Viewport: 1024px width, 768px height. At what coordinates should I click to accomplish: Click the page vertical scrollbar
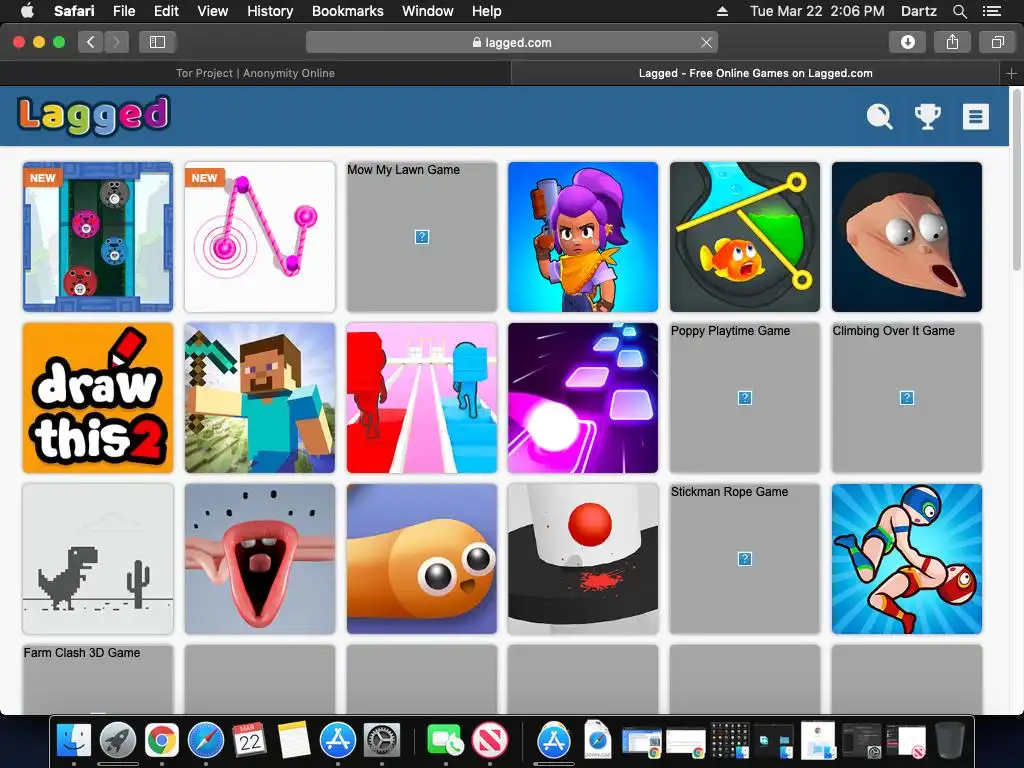point(1016,180)
